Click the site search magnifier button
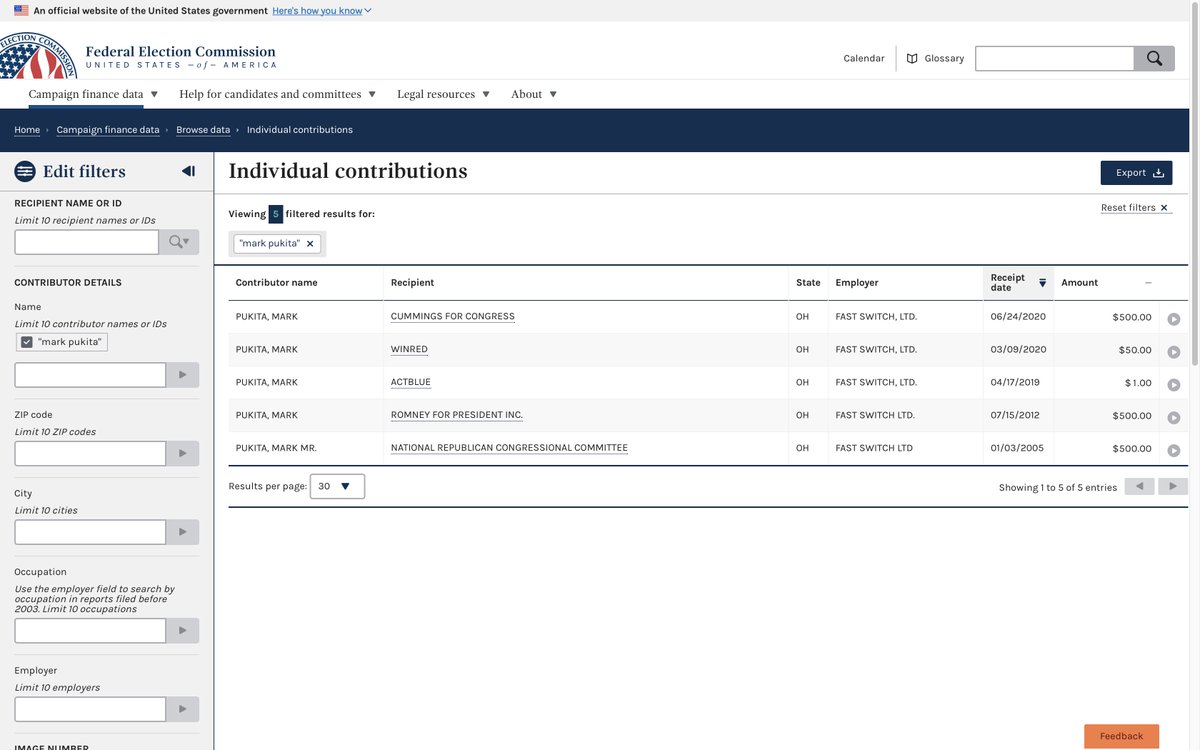This screenshot has height=750, width=1200. coord(1154,58)
